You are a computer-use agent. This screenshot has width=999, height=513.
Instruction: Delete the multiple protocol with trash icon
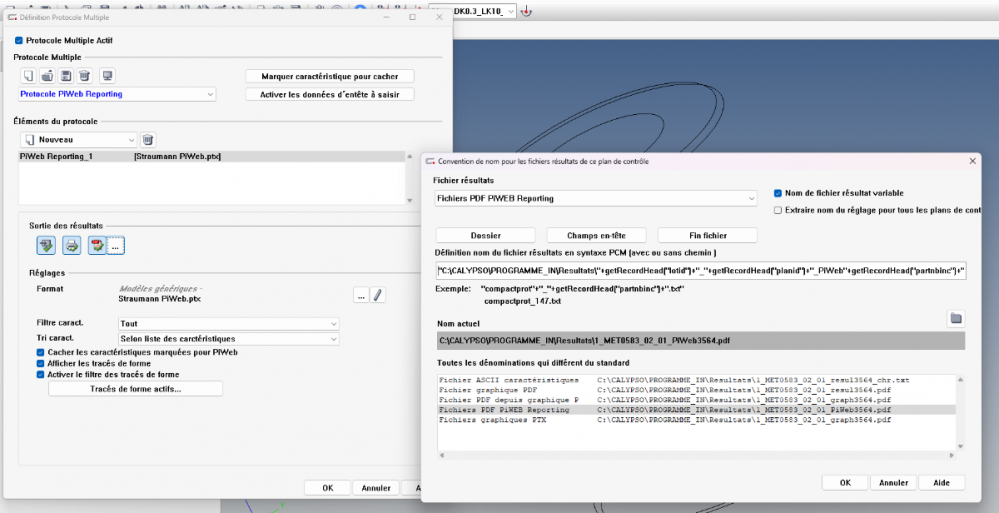point(85,76)
